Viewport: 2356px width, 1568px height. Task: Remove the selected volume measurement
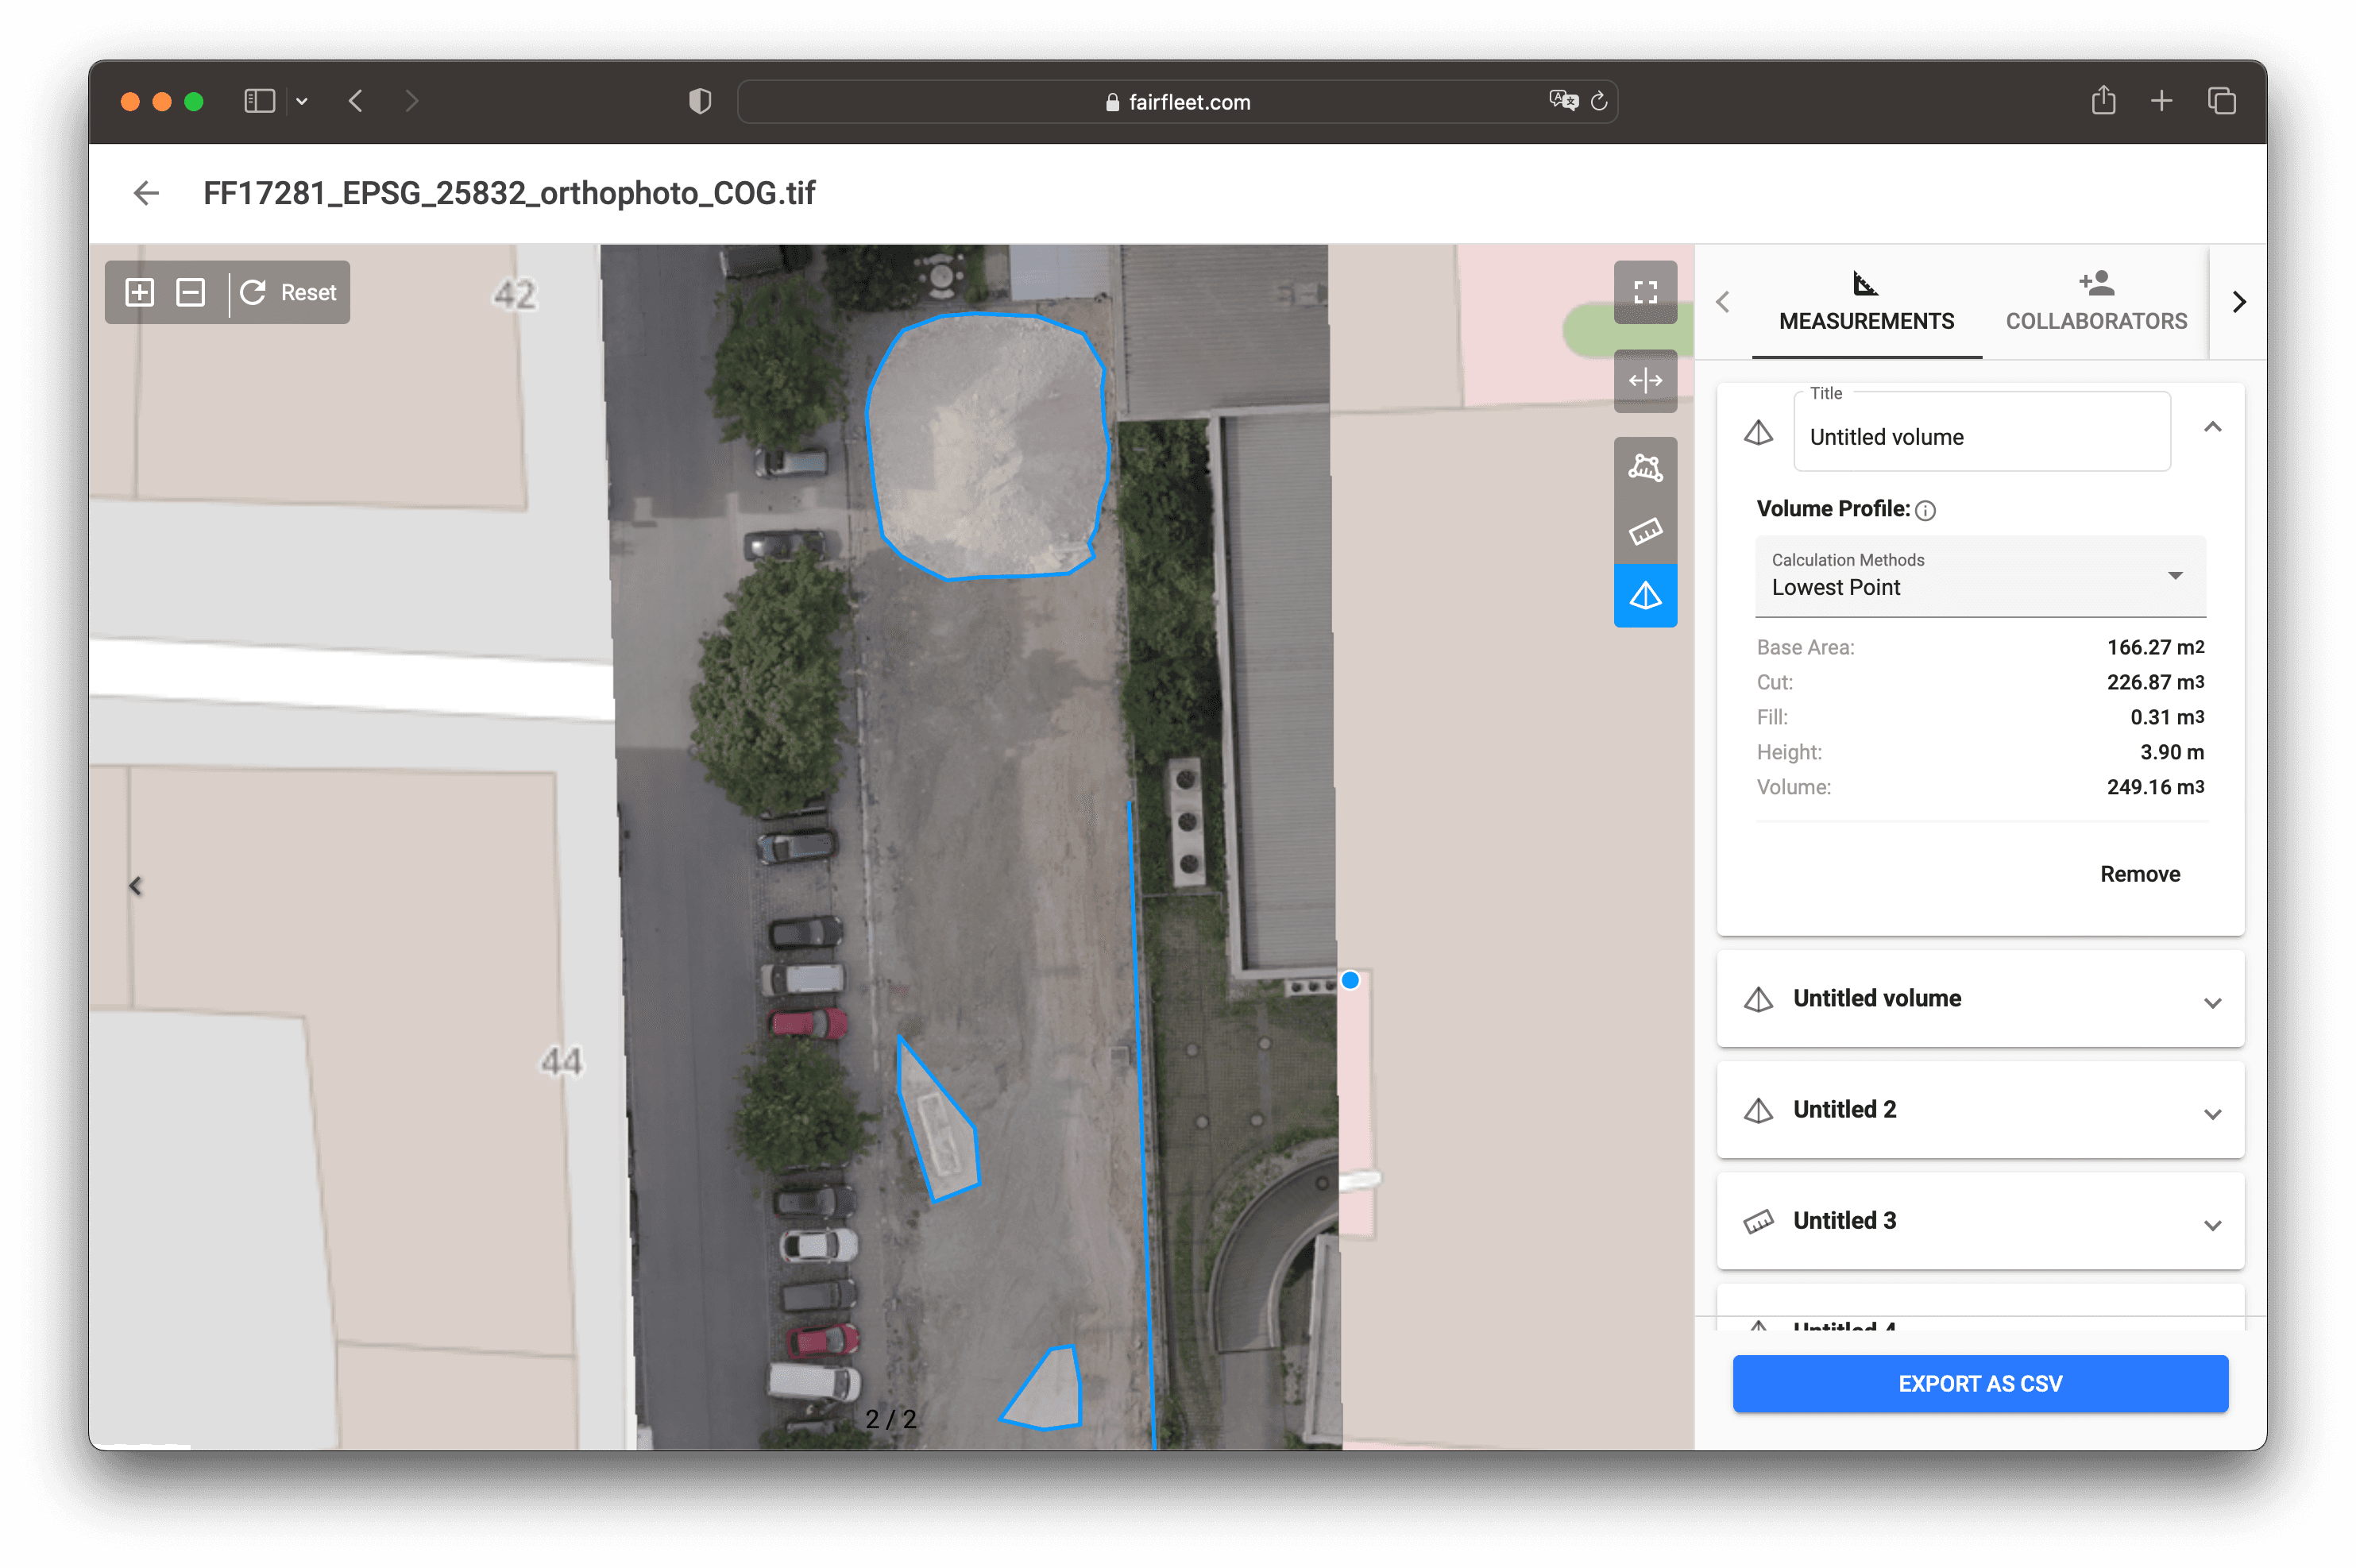pyautogui.click(x=2139, y=874)
